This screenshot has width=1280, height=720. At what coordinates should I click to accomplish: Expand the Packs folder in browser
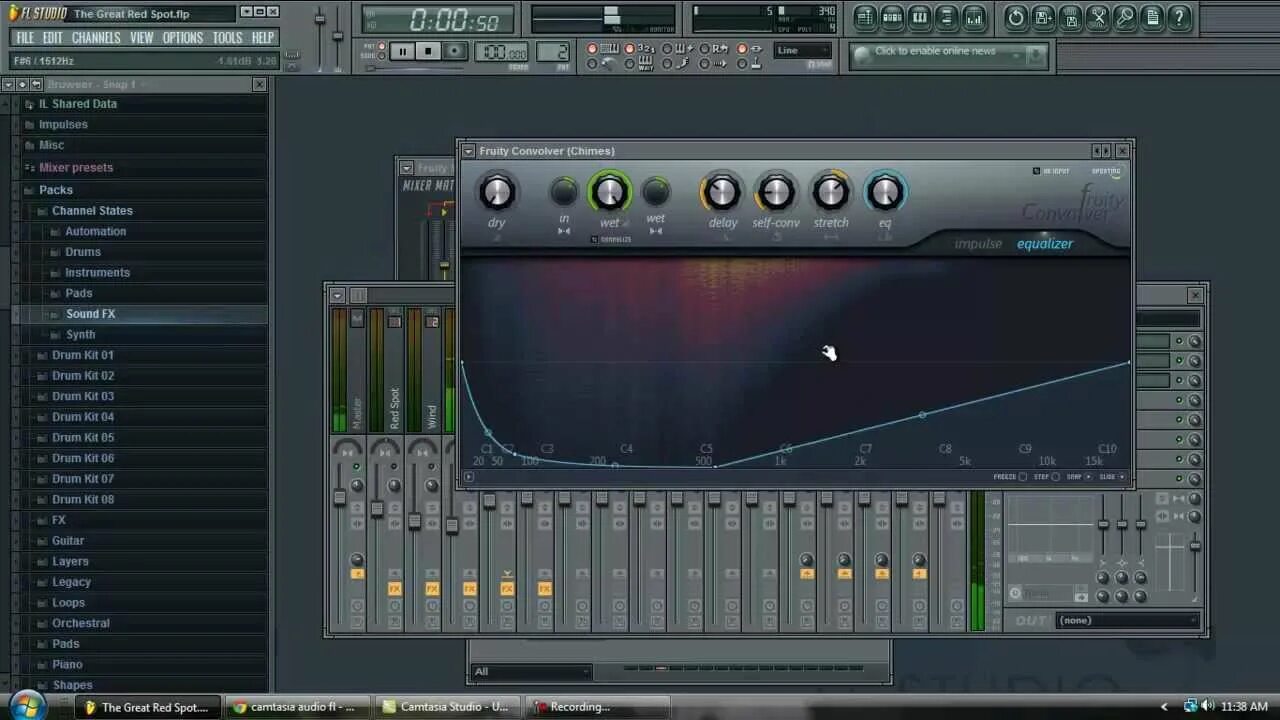pyautogui.click(x=56, y=190)
